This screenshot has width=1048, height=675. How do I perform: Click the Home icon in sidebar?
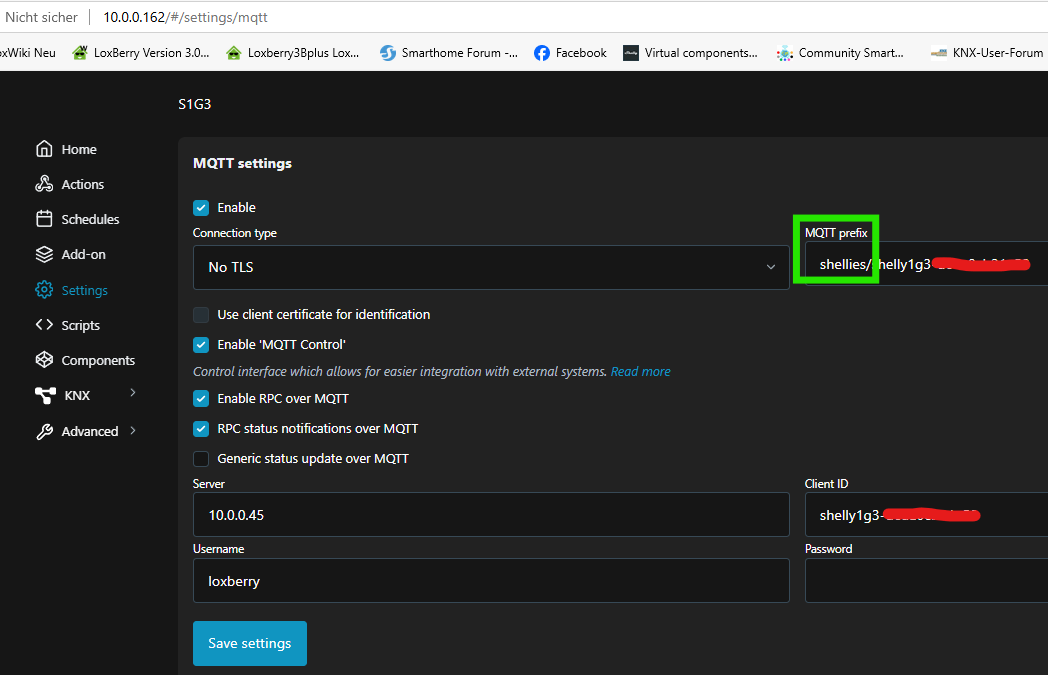(44, 149)
